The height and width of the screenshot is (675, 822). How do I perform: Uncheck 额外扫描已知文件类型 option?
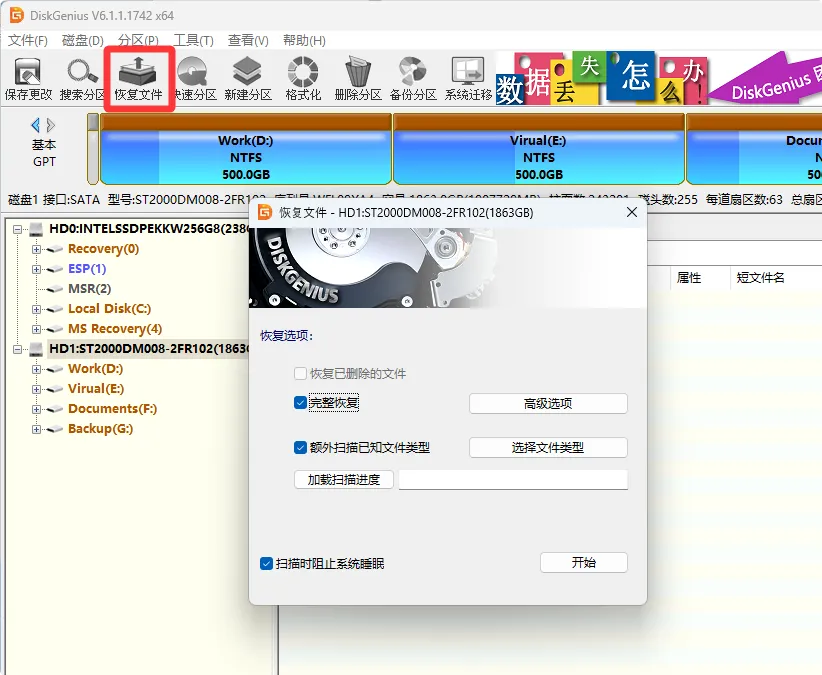300,448
